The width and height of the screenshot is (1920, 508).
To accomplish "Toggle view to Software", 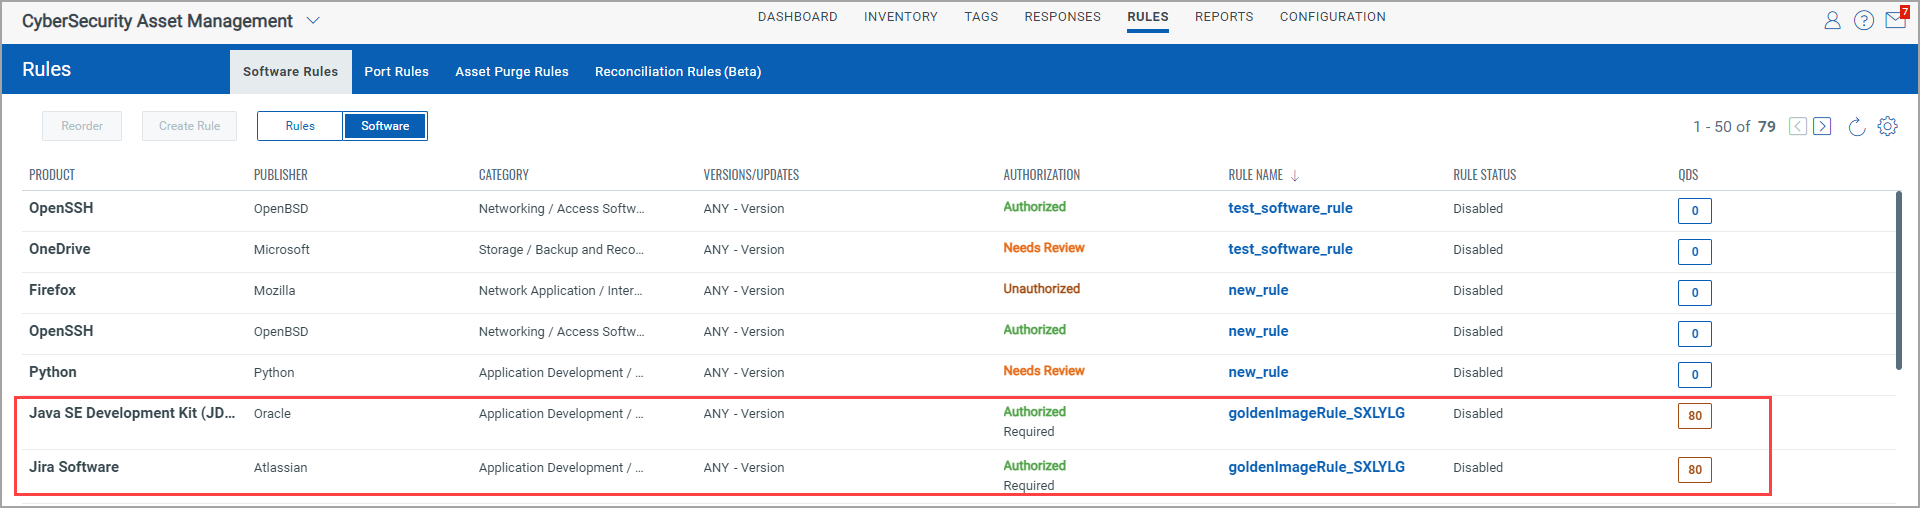I will (385, 126).
